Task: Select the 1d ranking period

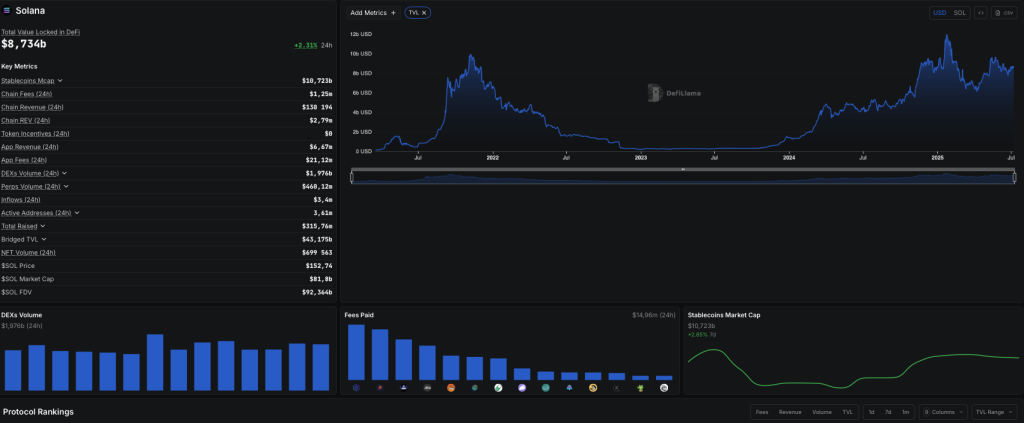Action: [871, 412]
